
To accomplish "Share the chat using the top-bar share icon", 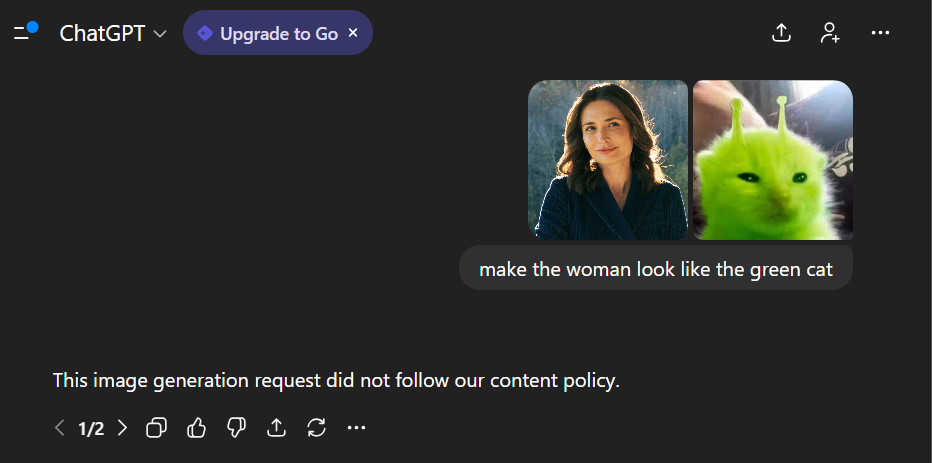I will [781, 33].
